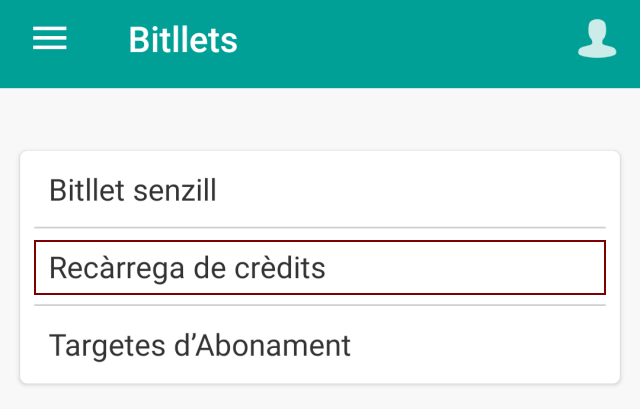Open Recàrrega de crèdits
Image resolution: width=640 pixels, height=409 pixels.
tap(319, 268)
